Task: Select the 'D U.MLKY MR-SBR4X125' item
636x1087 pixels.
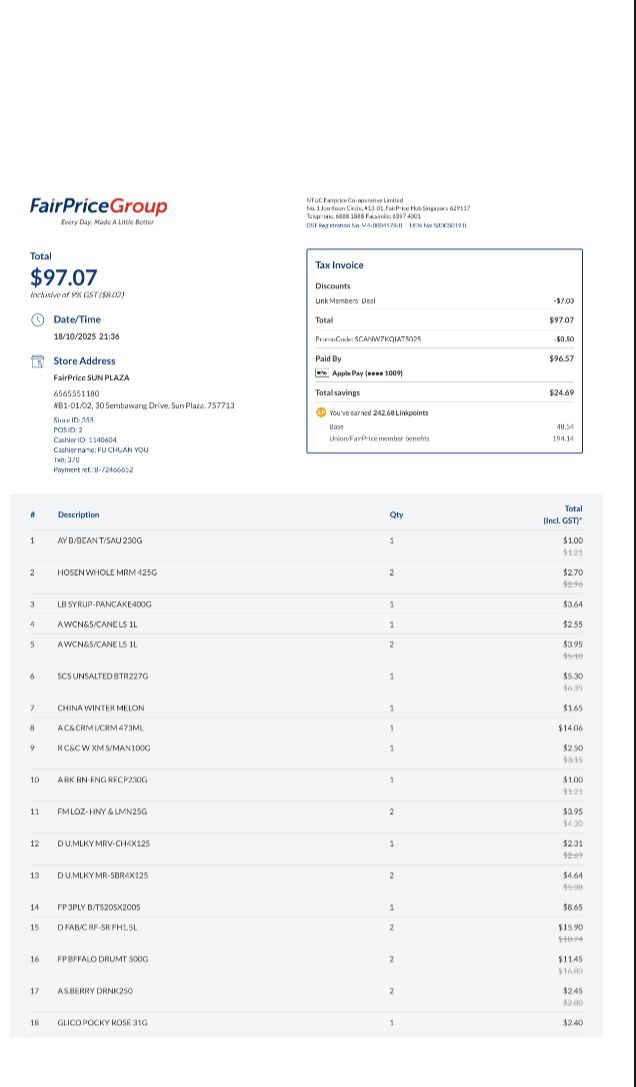Action: point(103,876)
